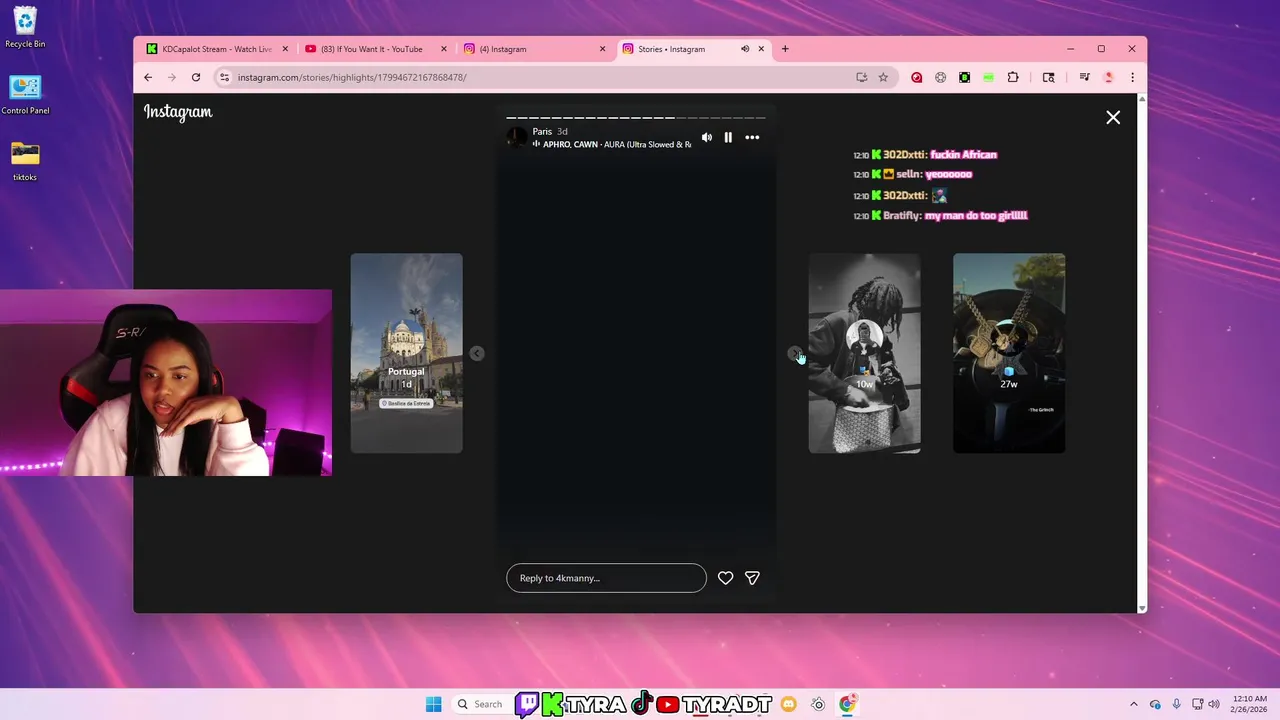Expand the system tray hidden icons chevron
Image resolution: width=1280 pixels, height=720 pixels.
coord(1133,704)
